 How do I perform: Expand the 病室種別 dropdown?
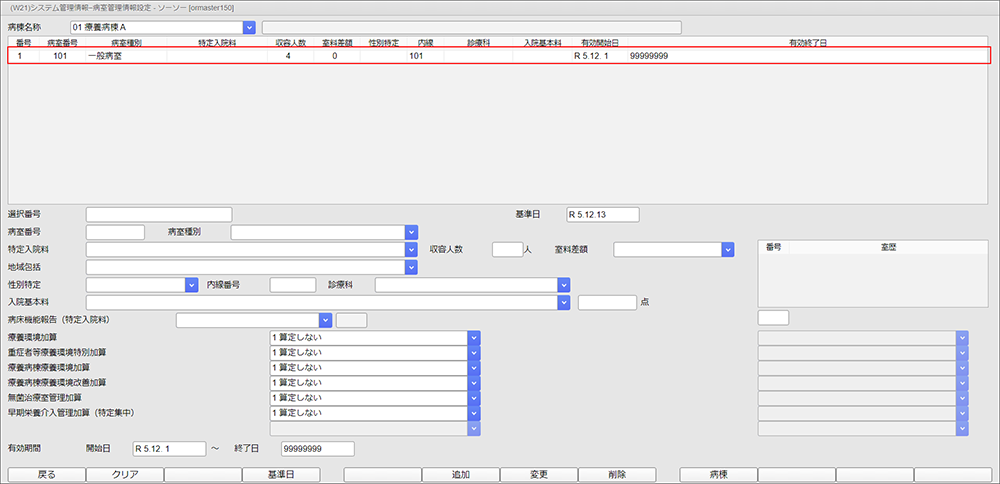coord(411,232)
